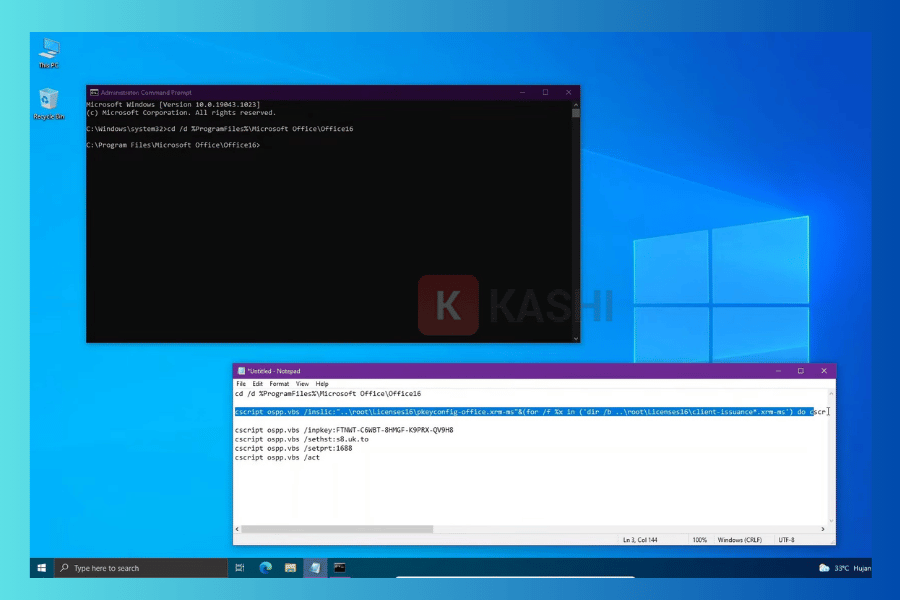The width and height of the screenshot is (900, 600).
Task: Open File Explorer from the taskbar
Action: coord(290,568)
